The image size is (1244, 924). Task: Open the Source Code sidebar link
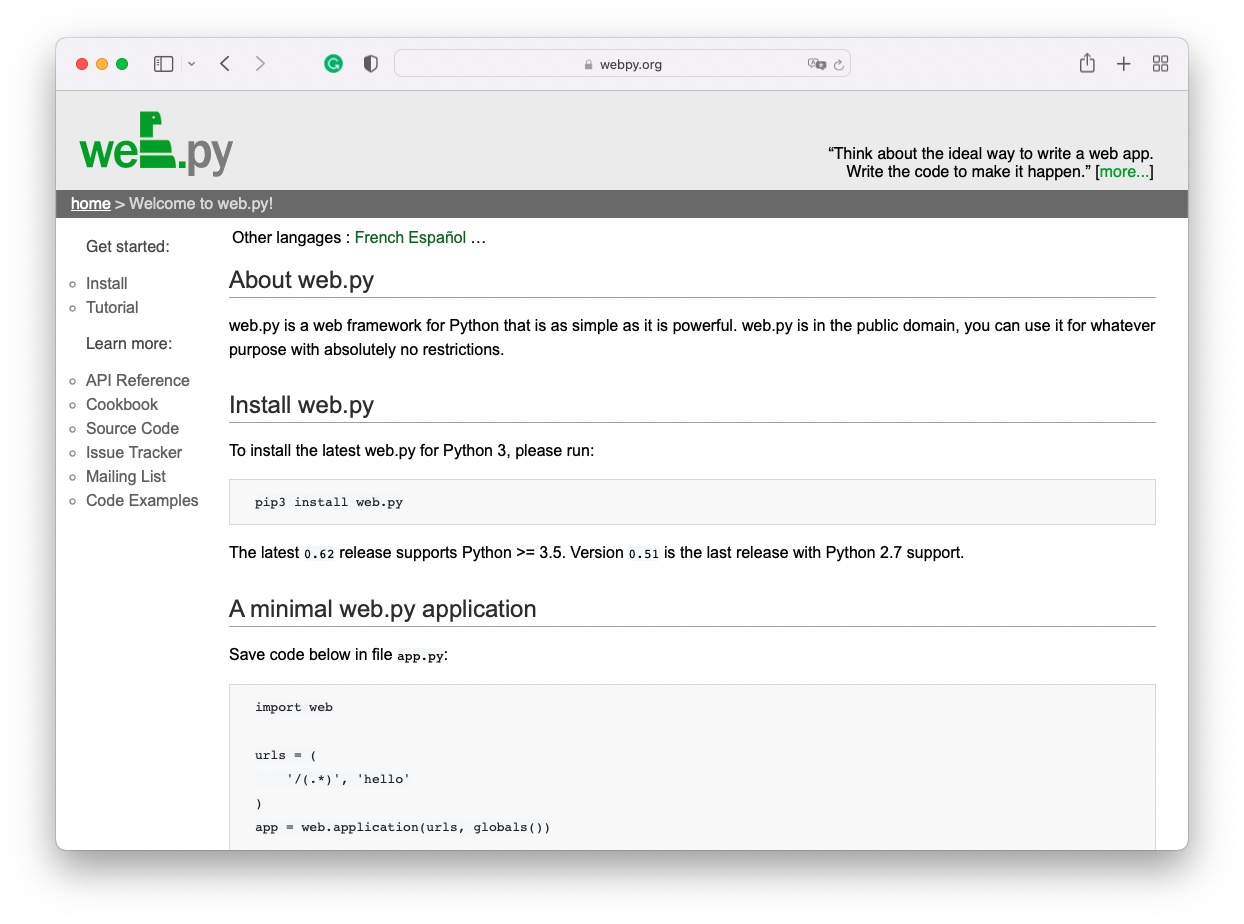tap(132, 428)
